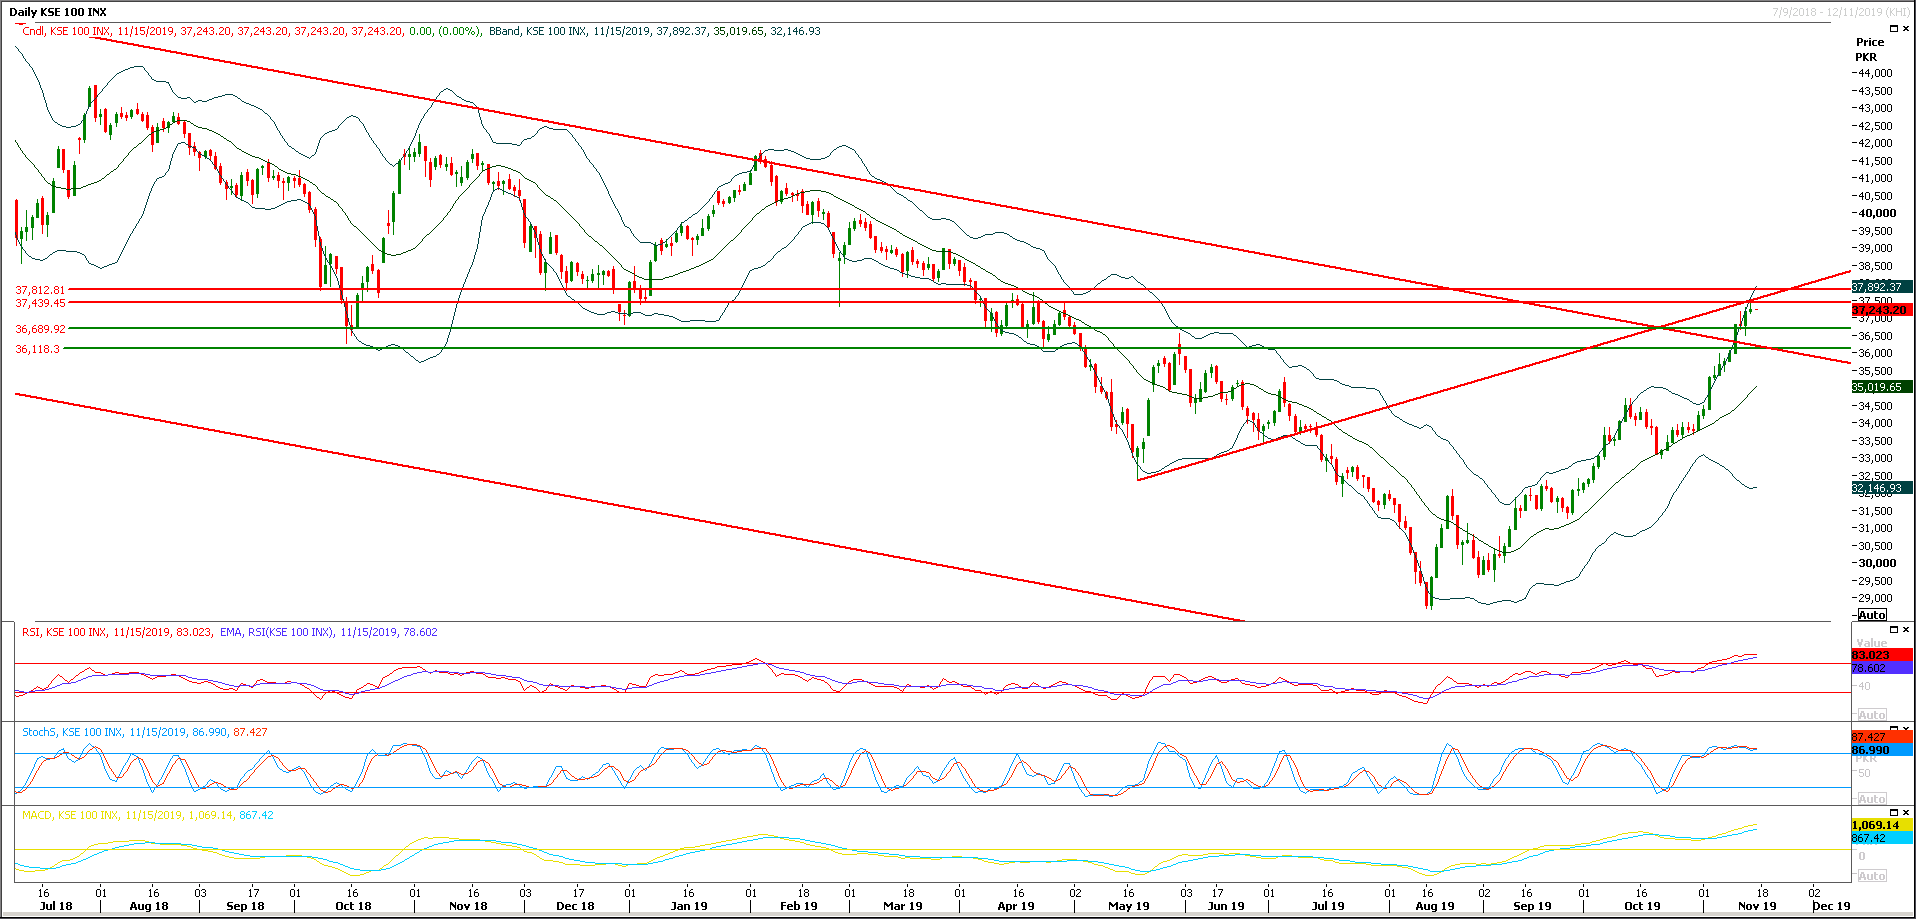Image resolution: width=1916 pixels, height=919 pixels.
Task: Maximize the RSI indicator panel
Action: [1893, 630]
